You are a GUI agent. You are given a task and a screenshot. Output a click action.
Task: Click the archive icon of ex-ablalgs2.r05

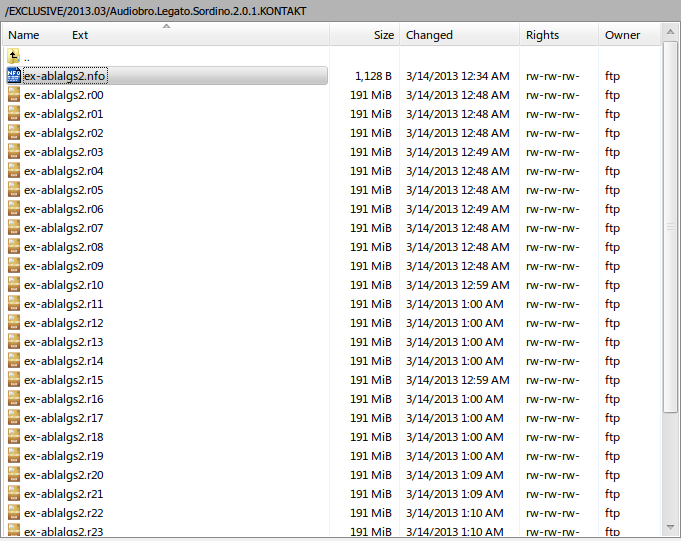tap(13, 190)
